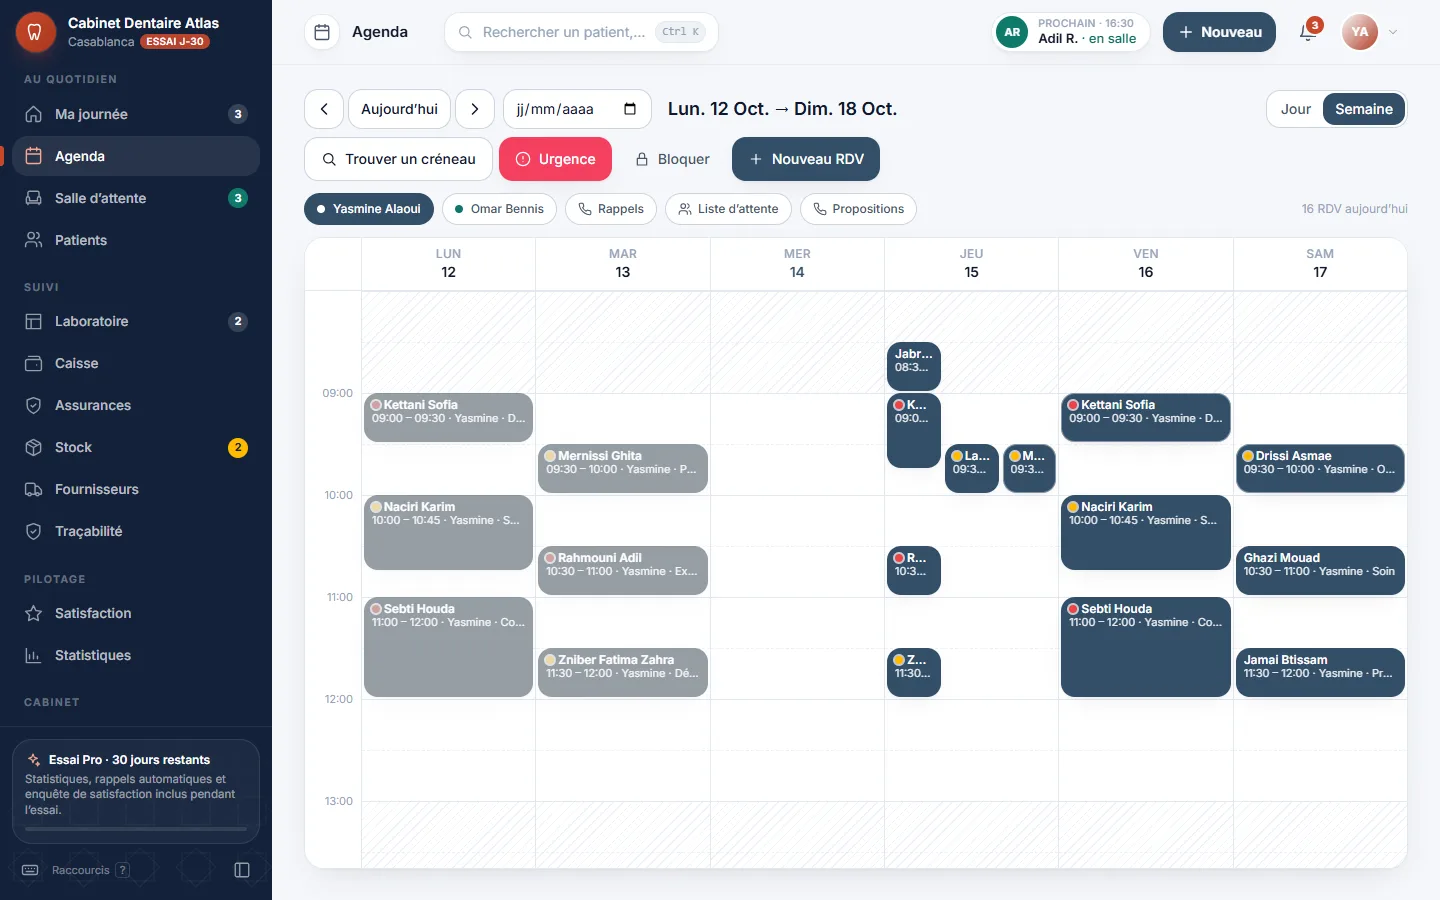
Task: Open Statistiques page
Action: pos(136,655)
